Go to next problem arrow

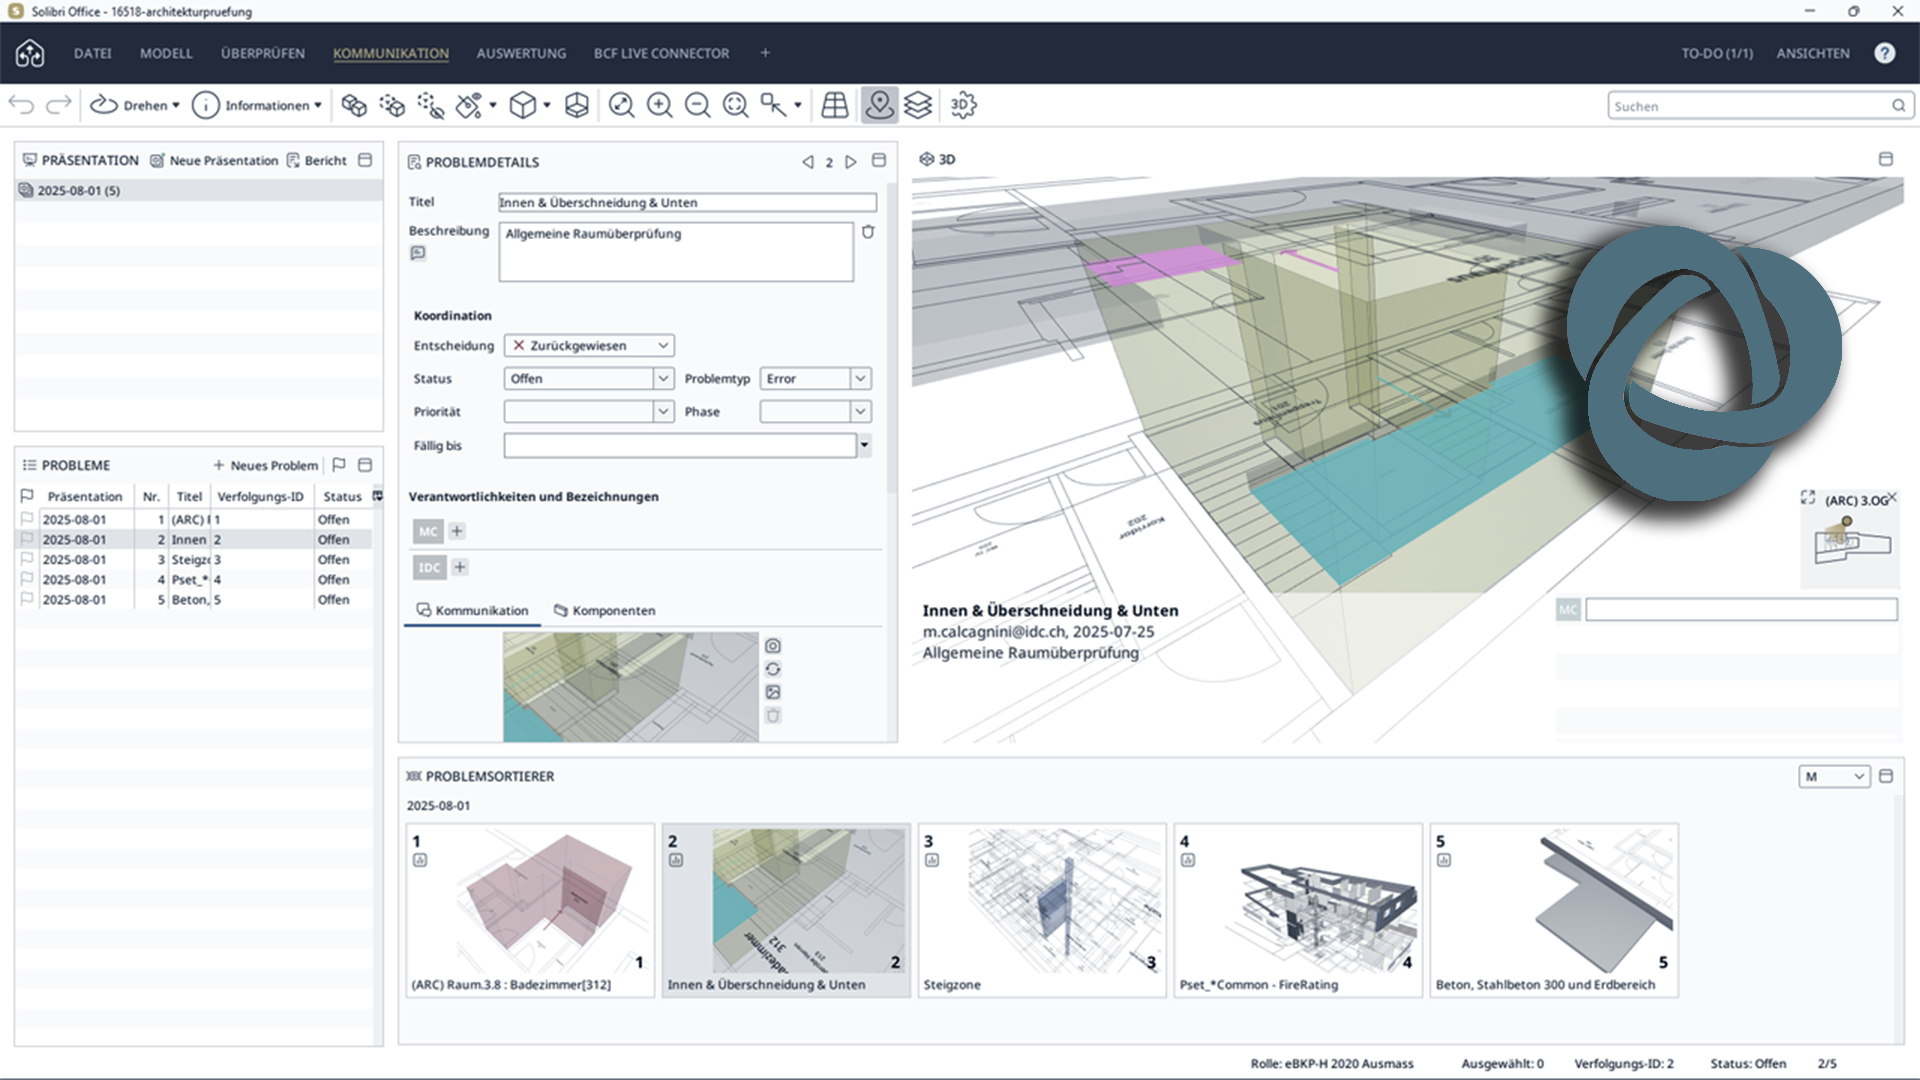[x=851, y=162]
